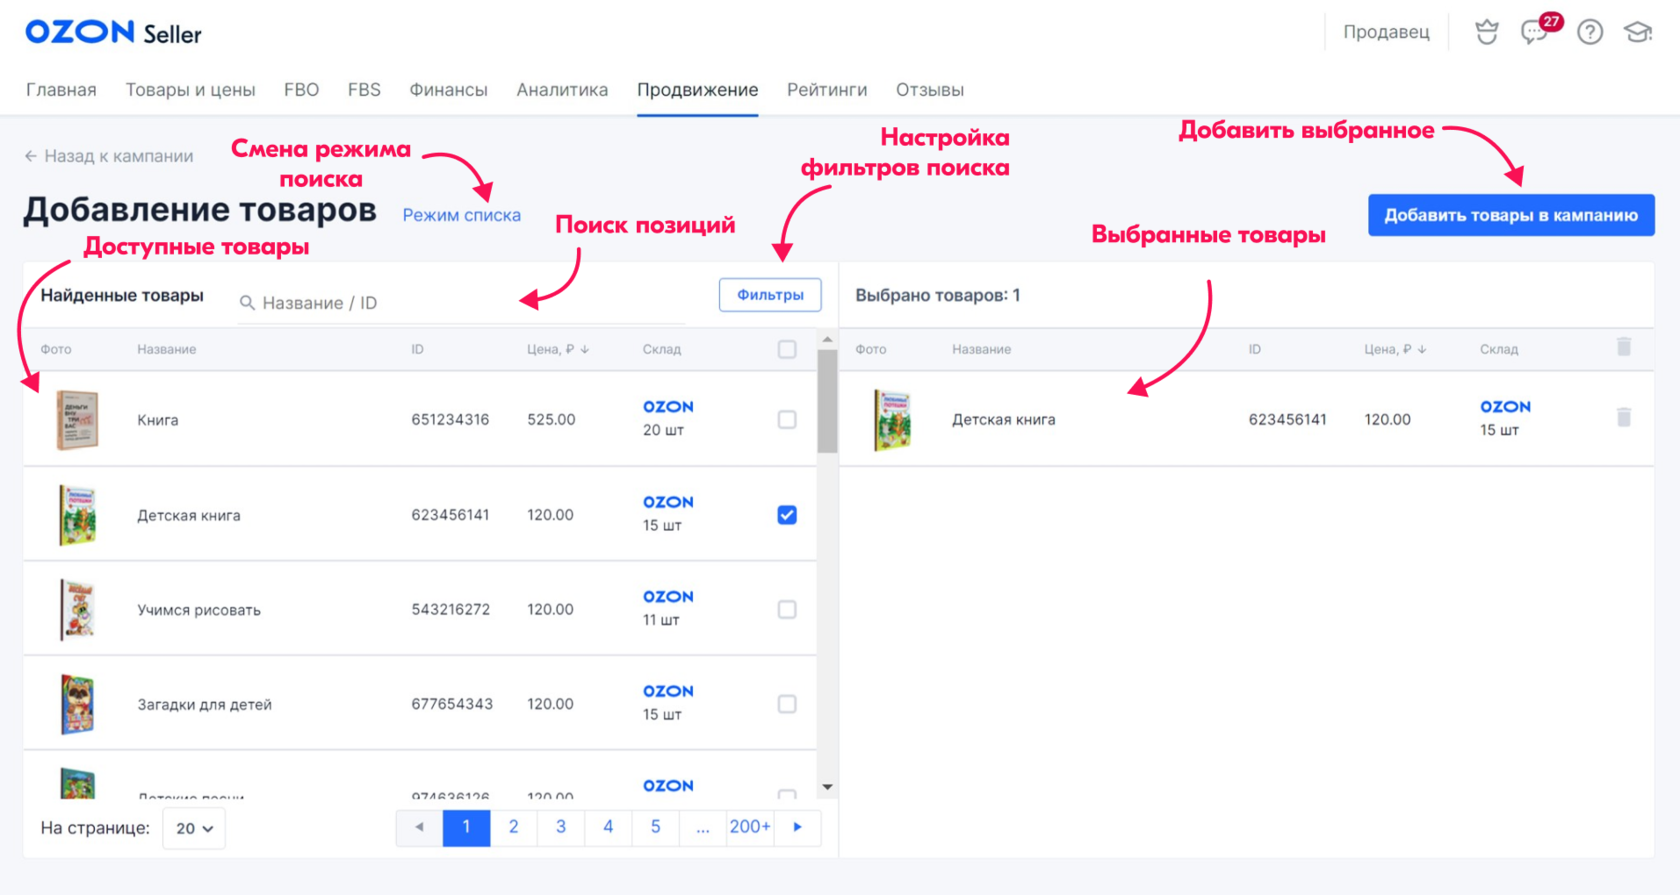The height and width of the screenshot is (895, 1680).
Task: Click the trash icon in selected header
Action: click(x=1624, y=347)
